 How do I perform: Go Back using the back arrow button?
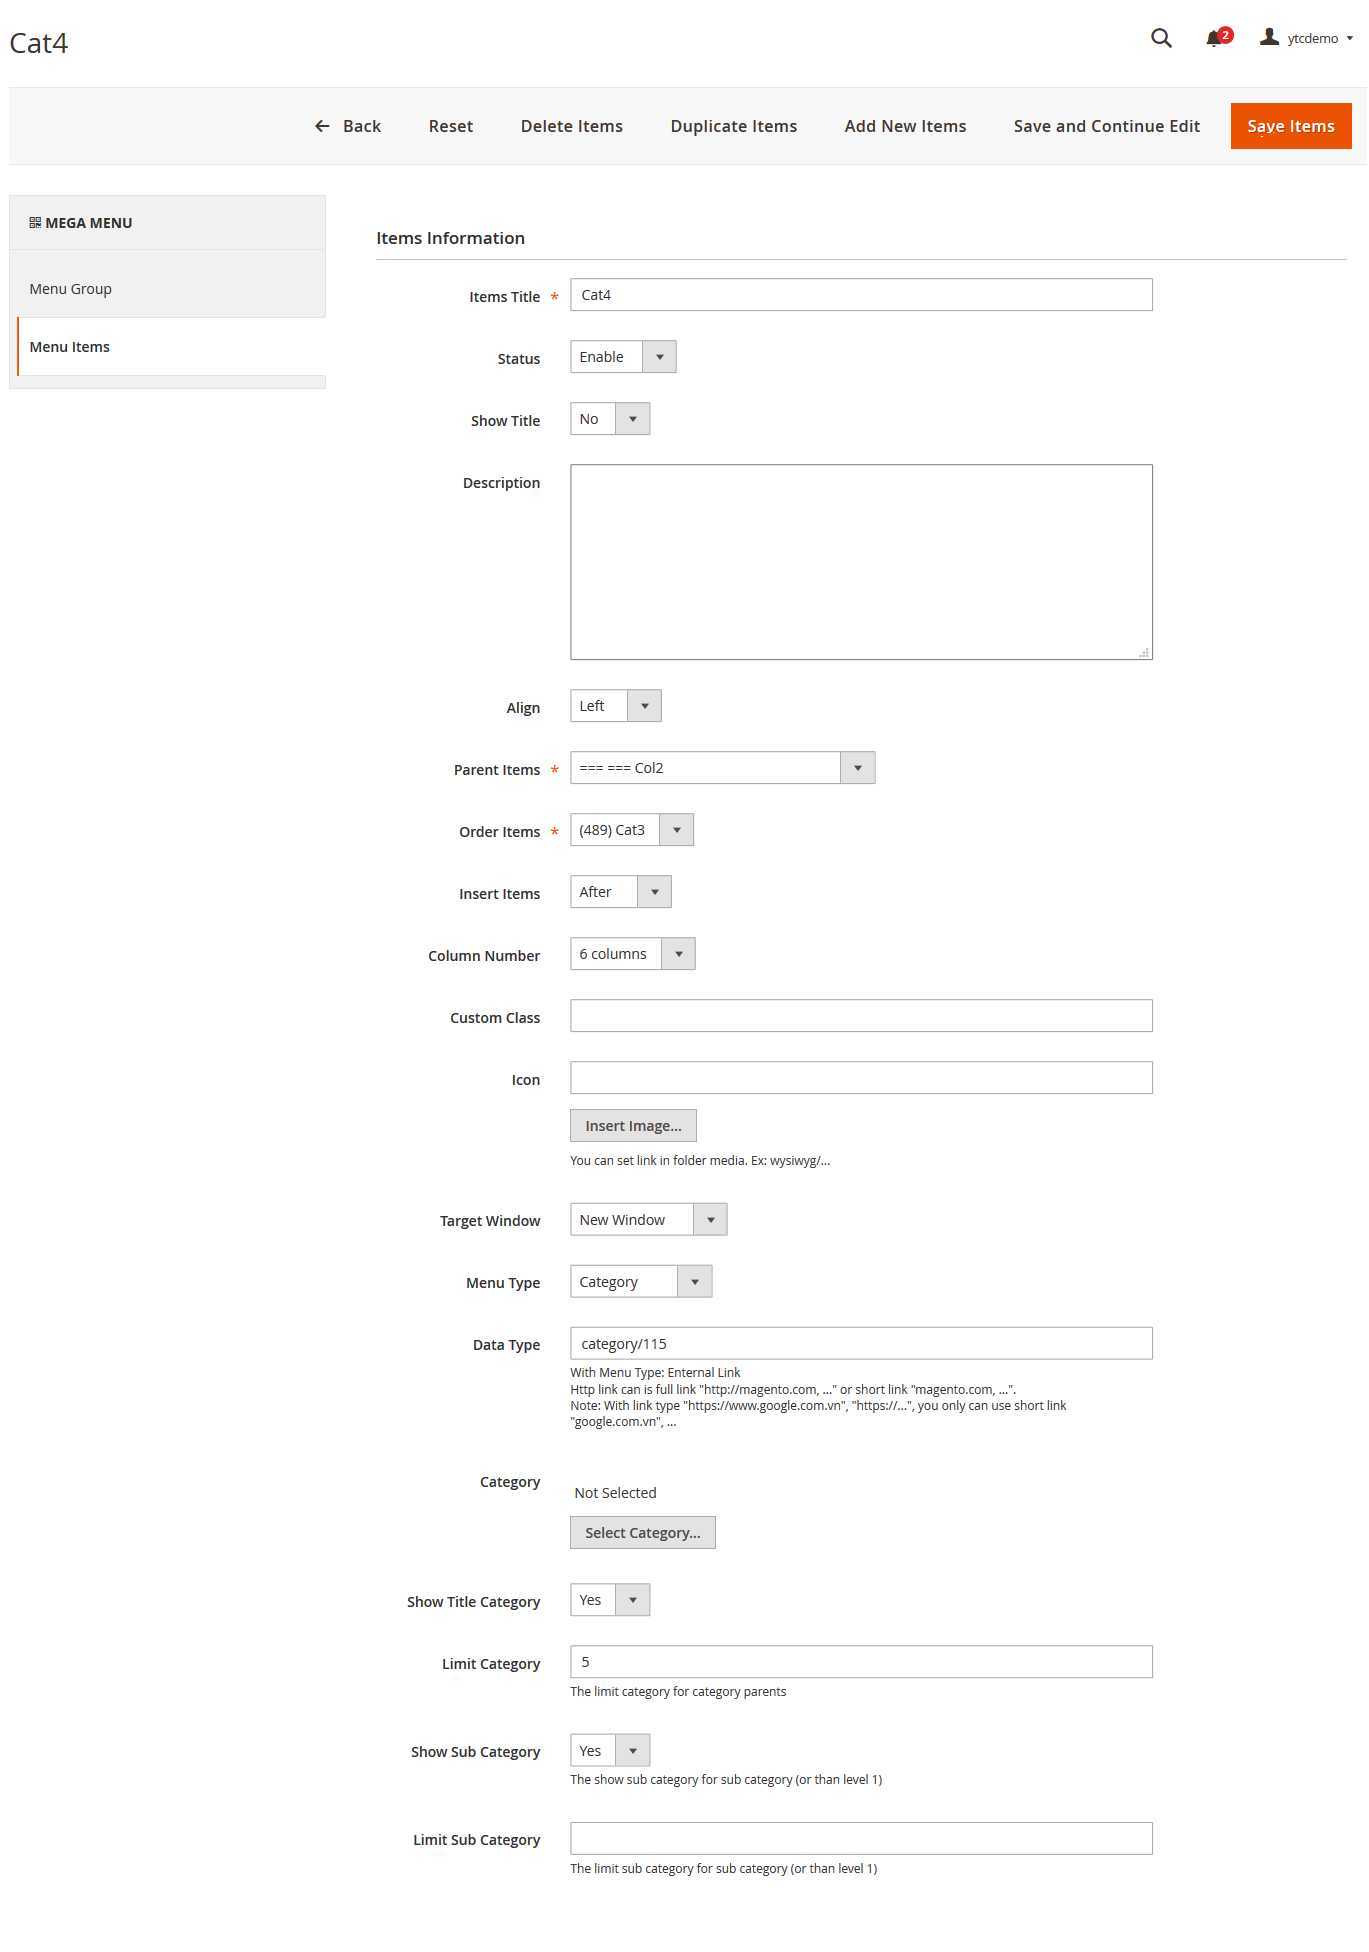pos(348,126)
